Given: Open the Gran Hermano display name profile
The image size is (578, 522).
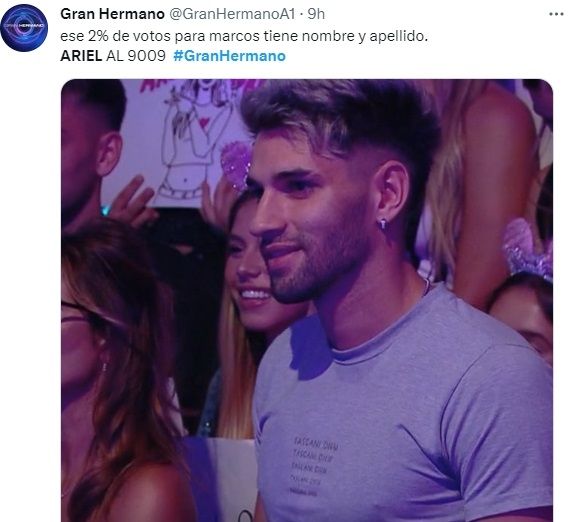Looking at the screenshot, I should pos(112,14).
